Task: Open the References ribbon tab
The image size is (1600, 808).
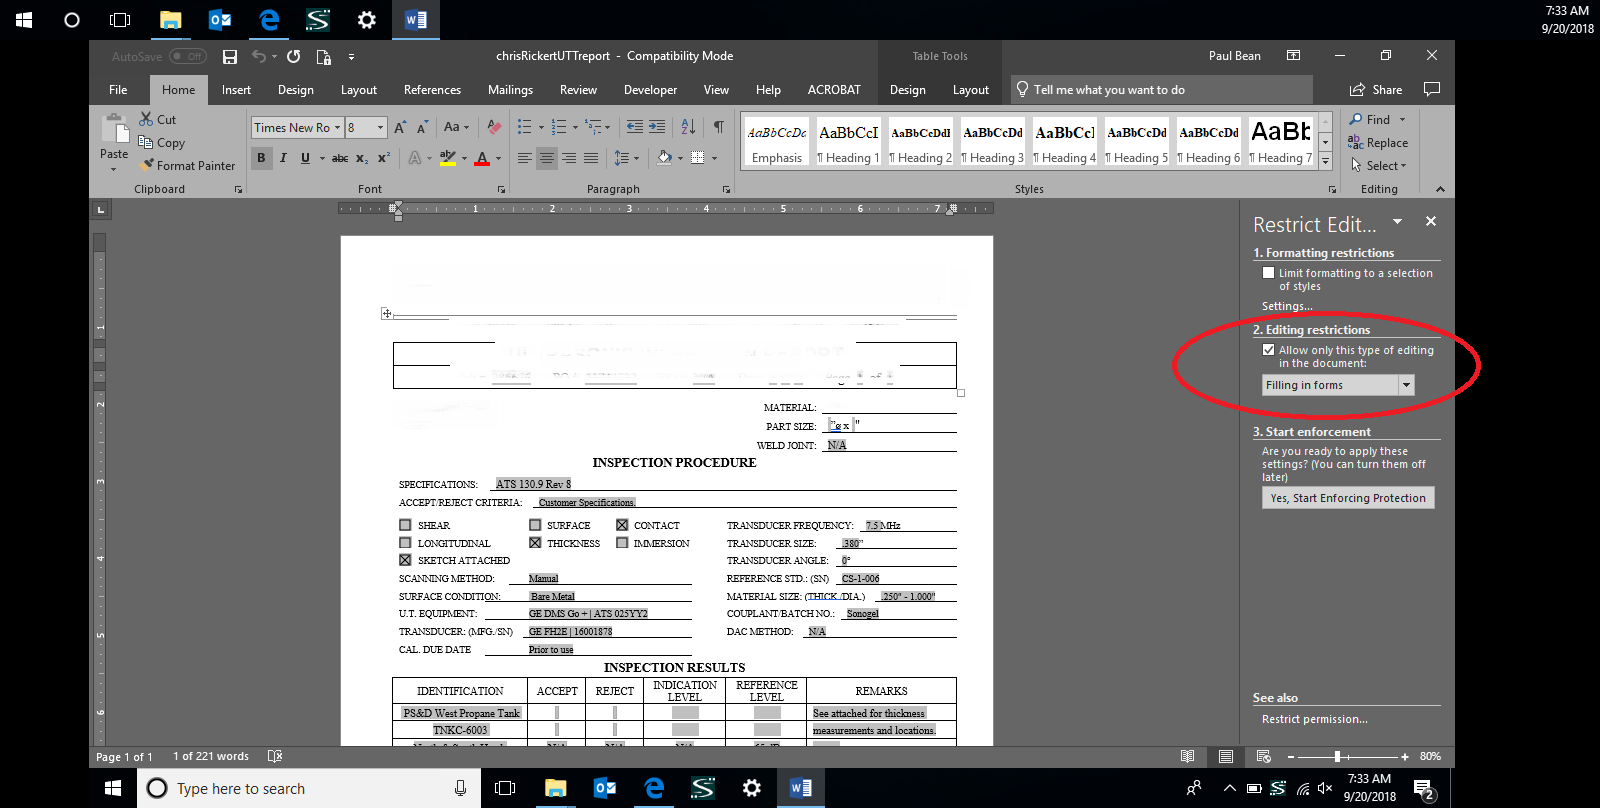Action: (x=432, y=90)
